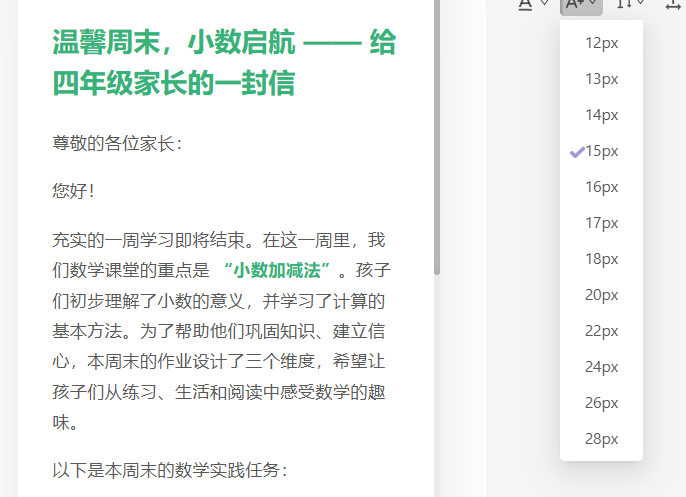Open the letter spacing tool
Screen dimensions: 686x497
675,5
